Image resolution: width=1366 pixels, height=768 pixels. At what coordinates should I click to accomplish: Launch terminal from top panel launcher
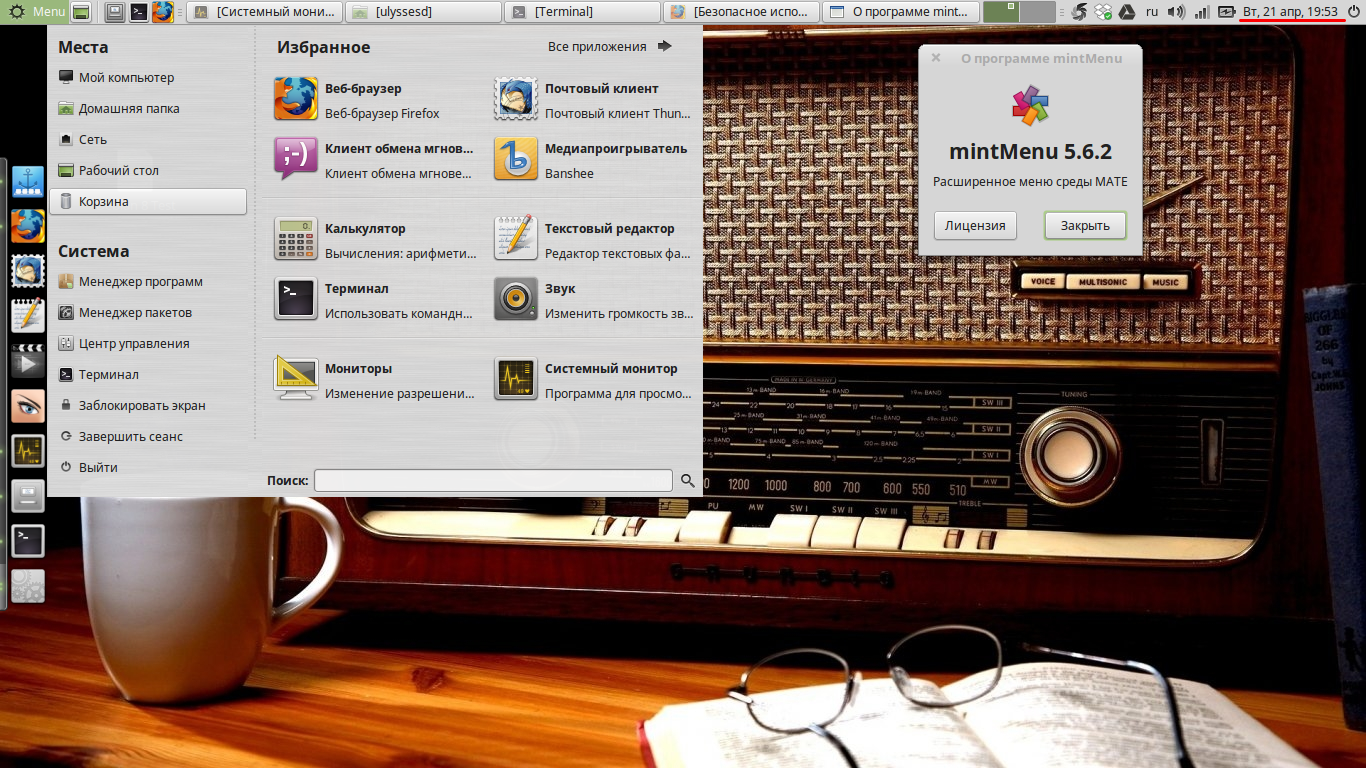[x=139, y=12]
